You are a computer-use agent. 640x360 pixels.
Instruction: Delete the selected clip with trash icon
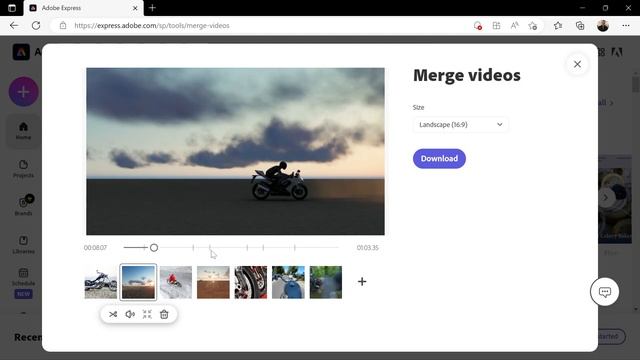tap(164, 314)
